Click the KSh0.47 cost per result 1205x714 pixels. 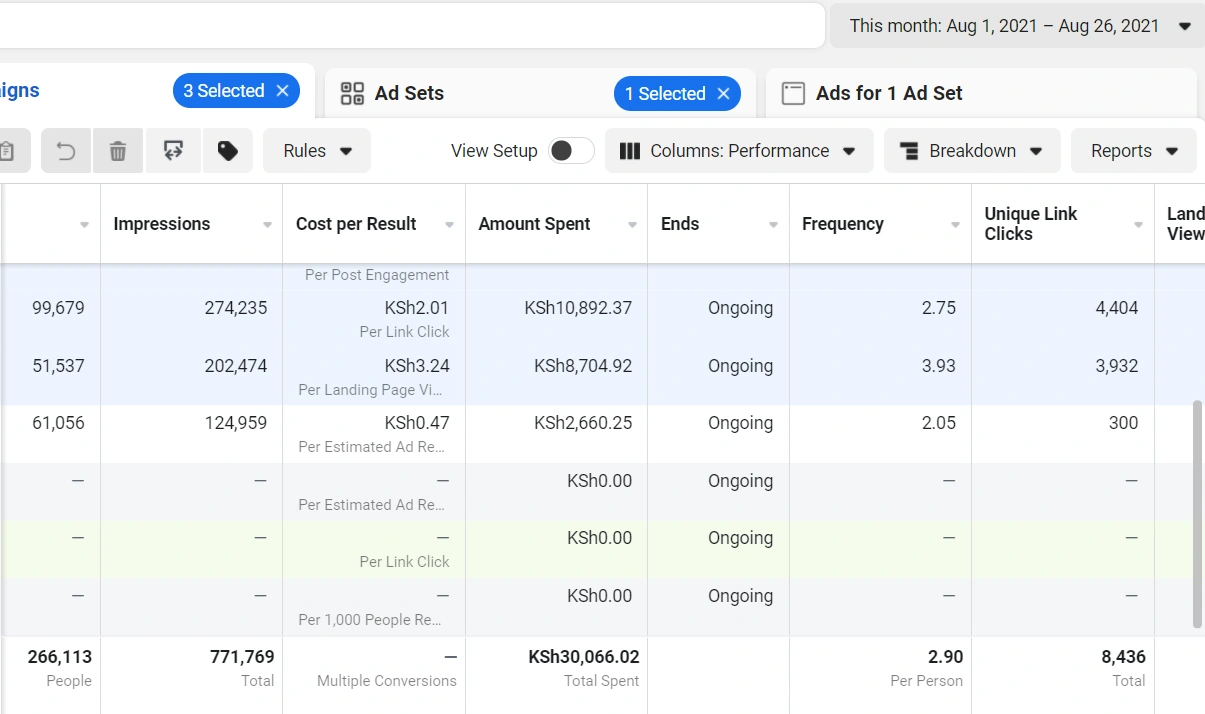pyautogui.click(x=417, y=423)
